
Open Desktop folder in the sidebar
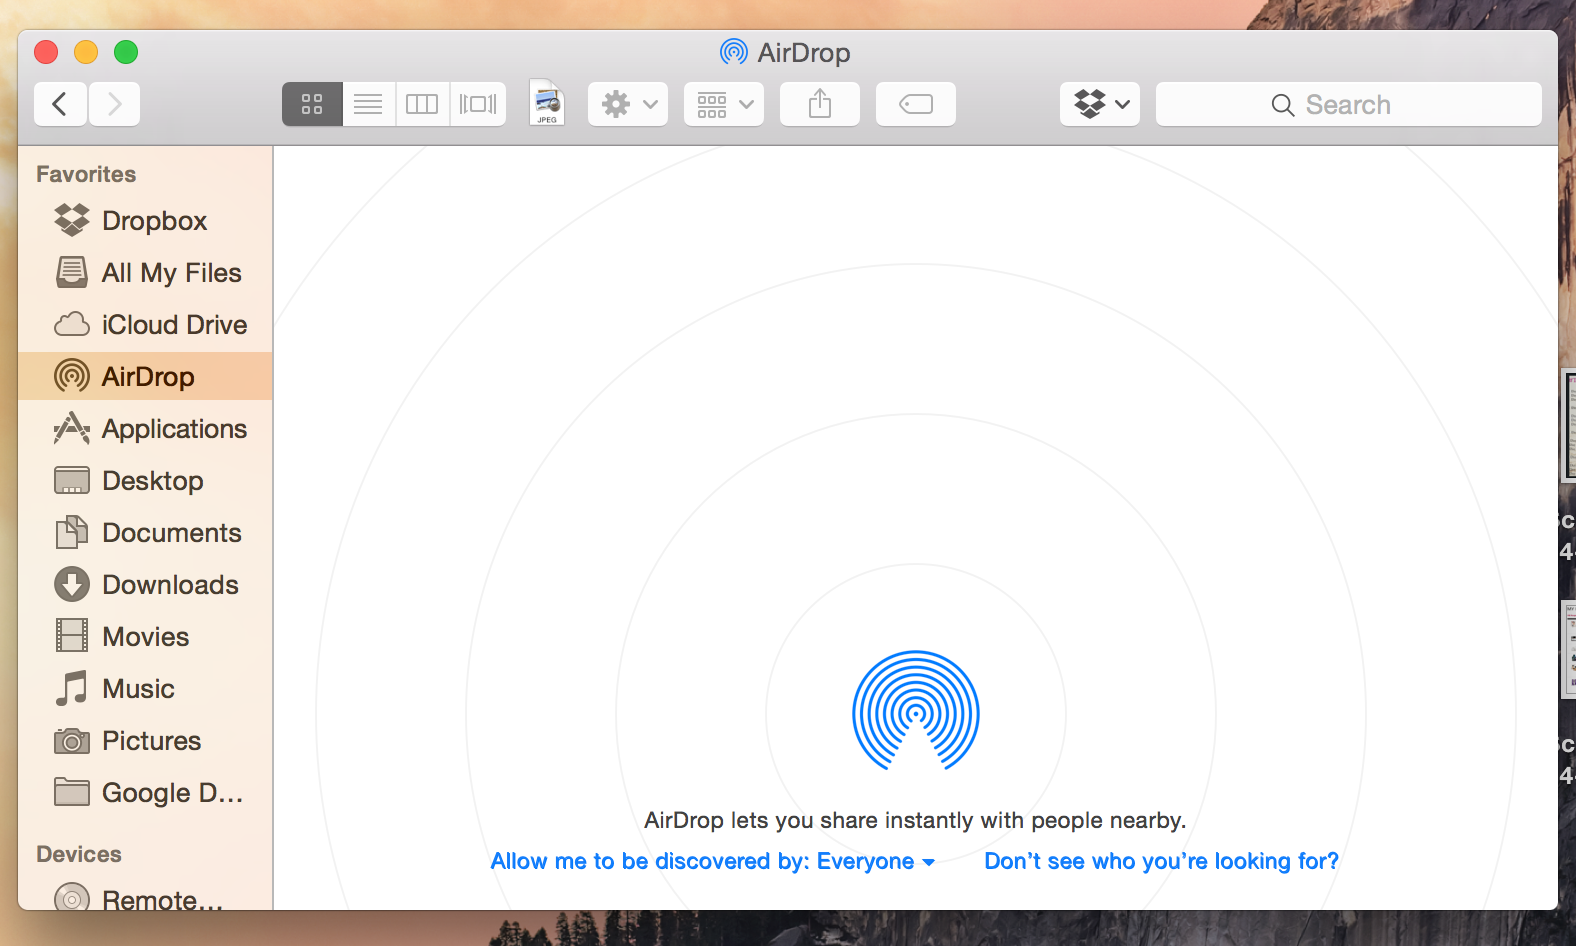(145, 480)
